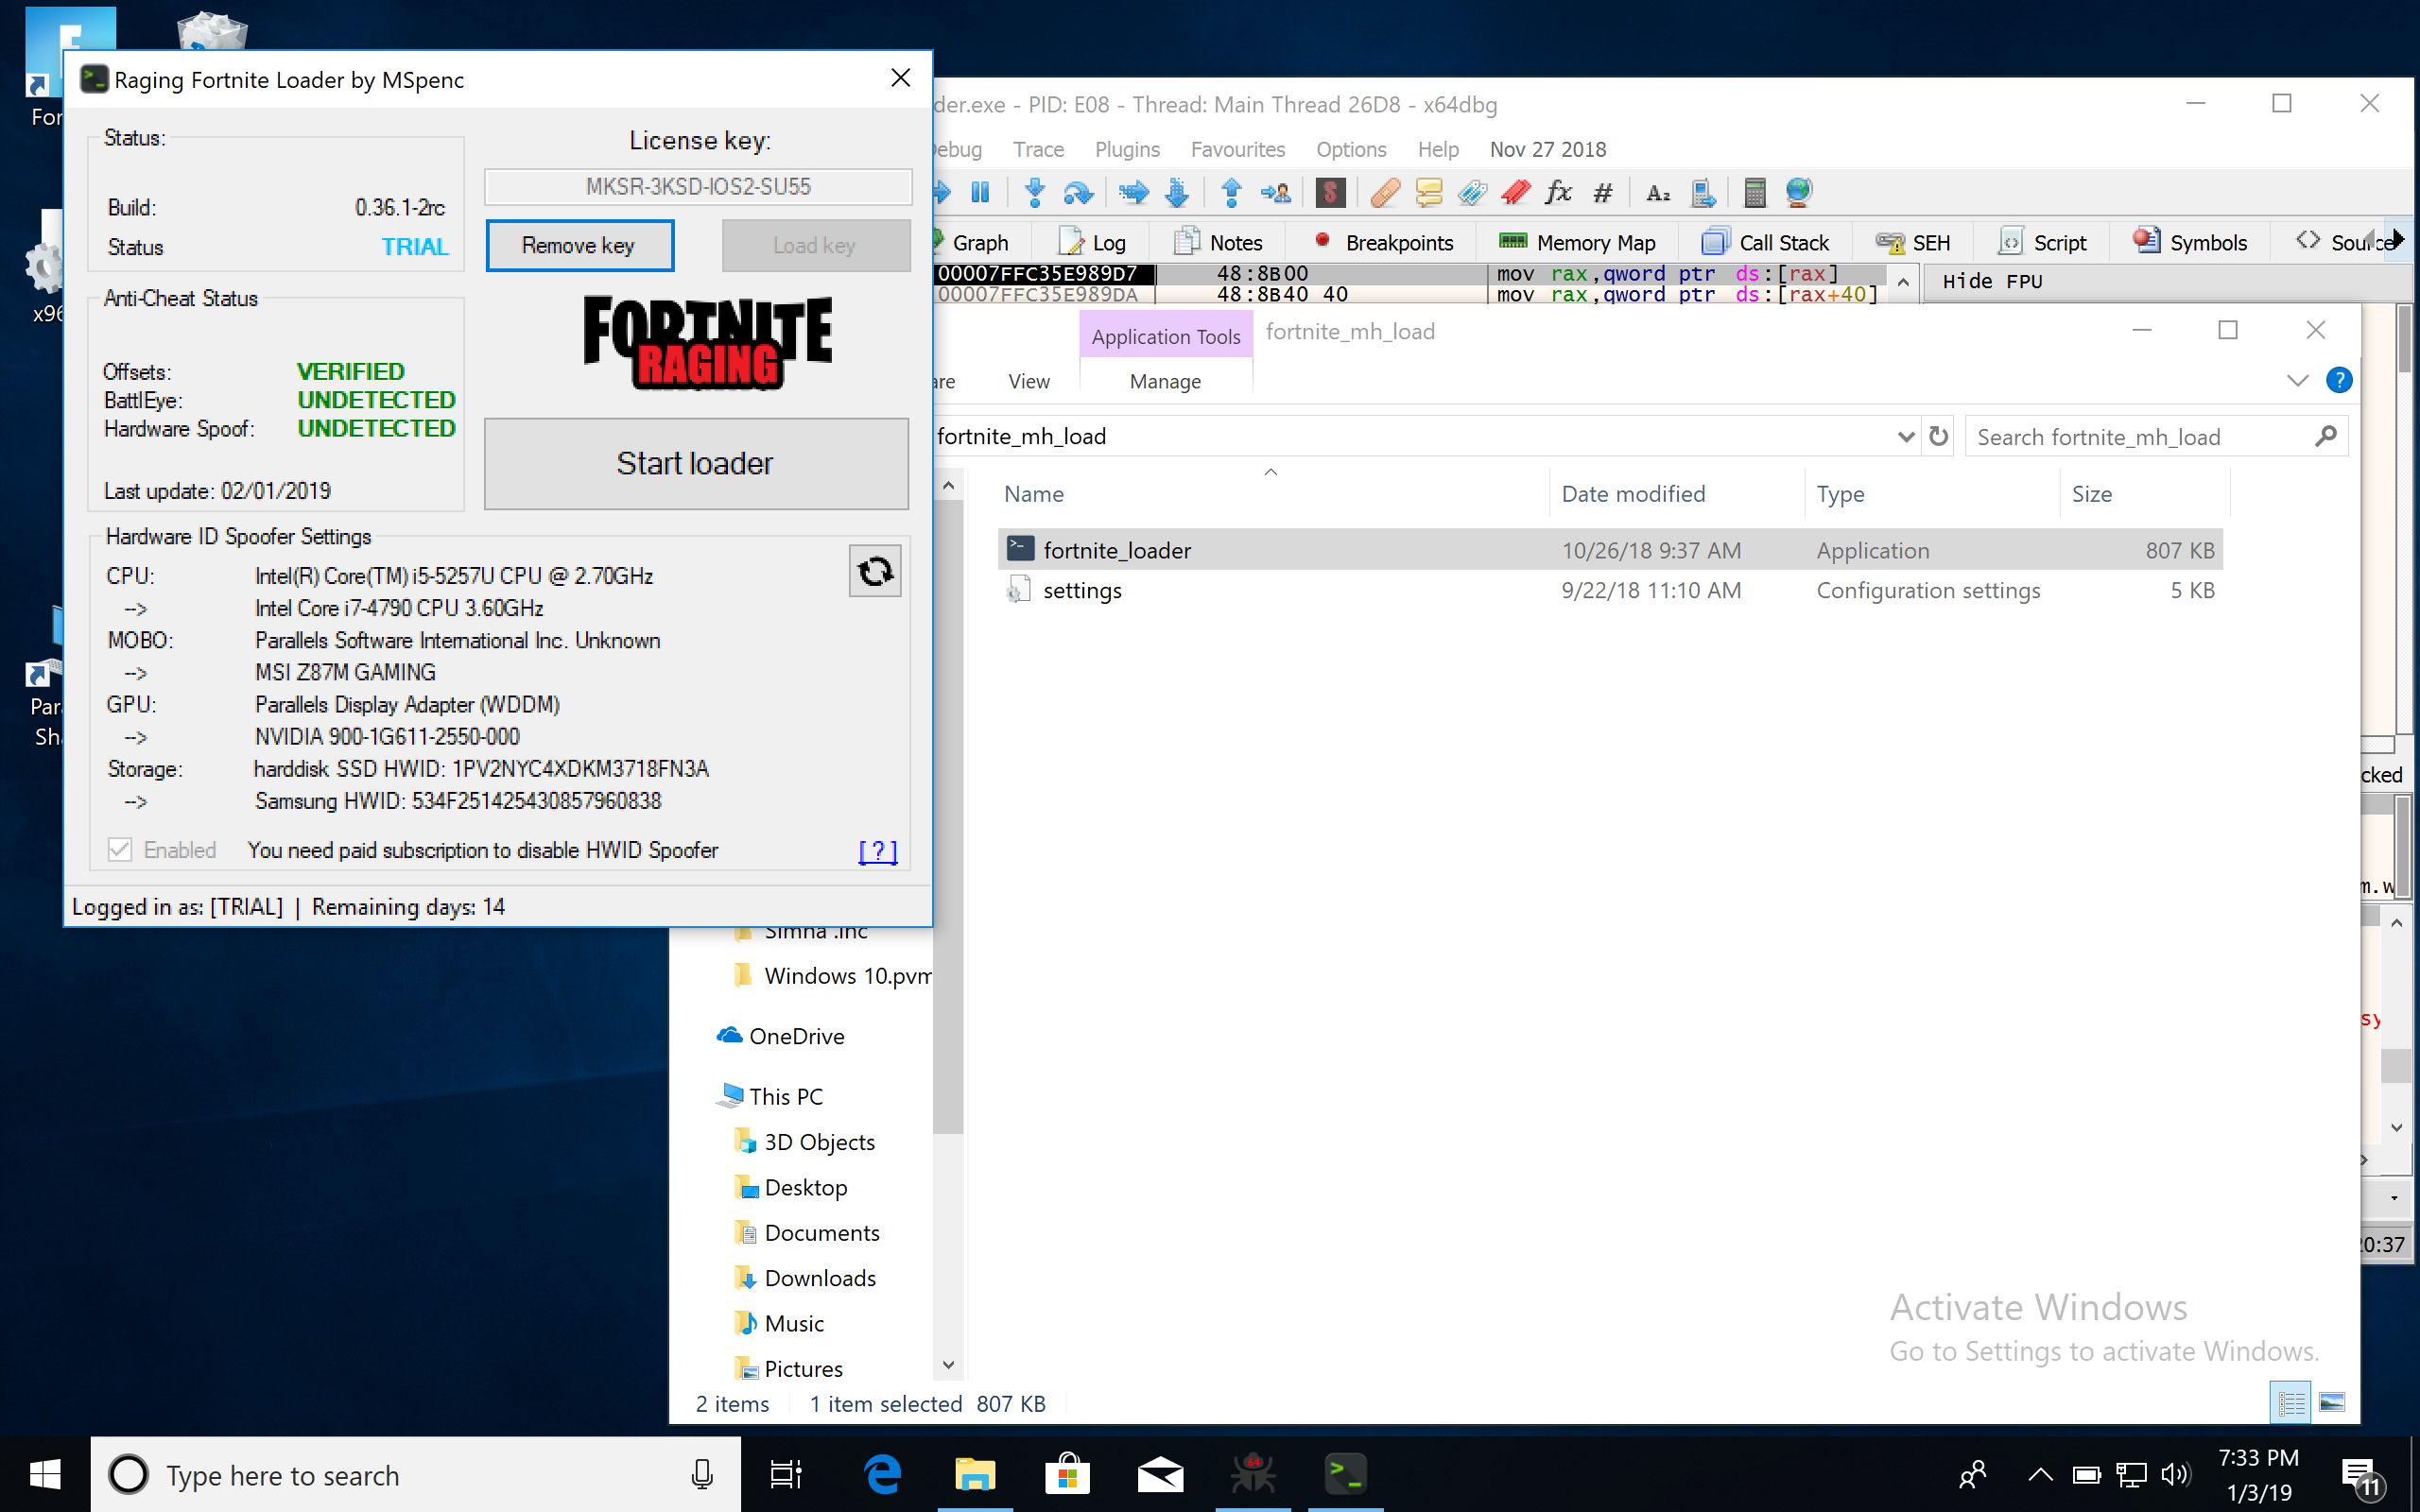Switch to the Memory Map tab
Viewport: 2420px width, 1512px height.
click(x=1578, y=243)
